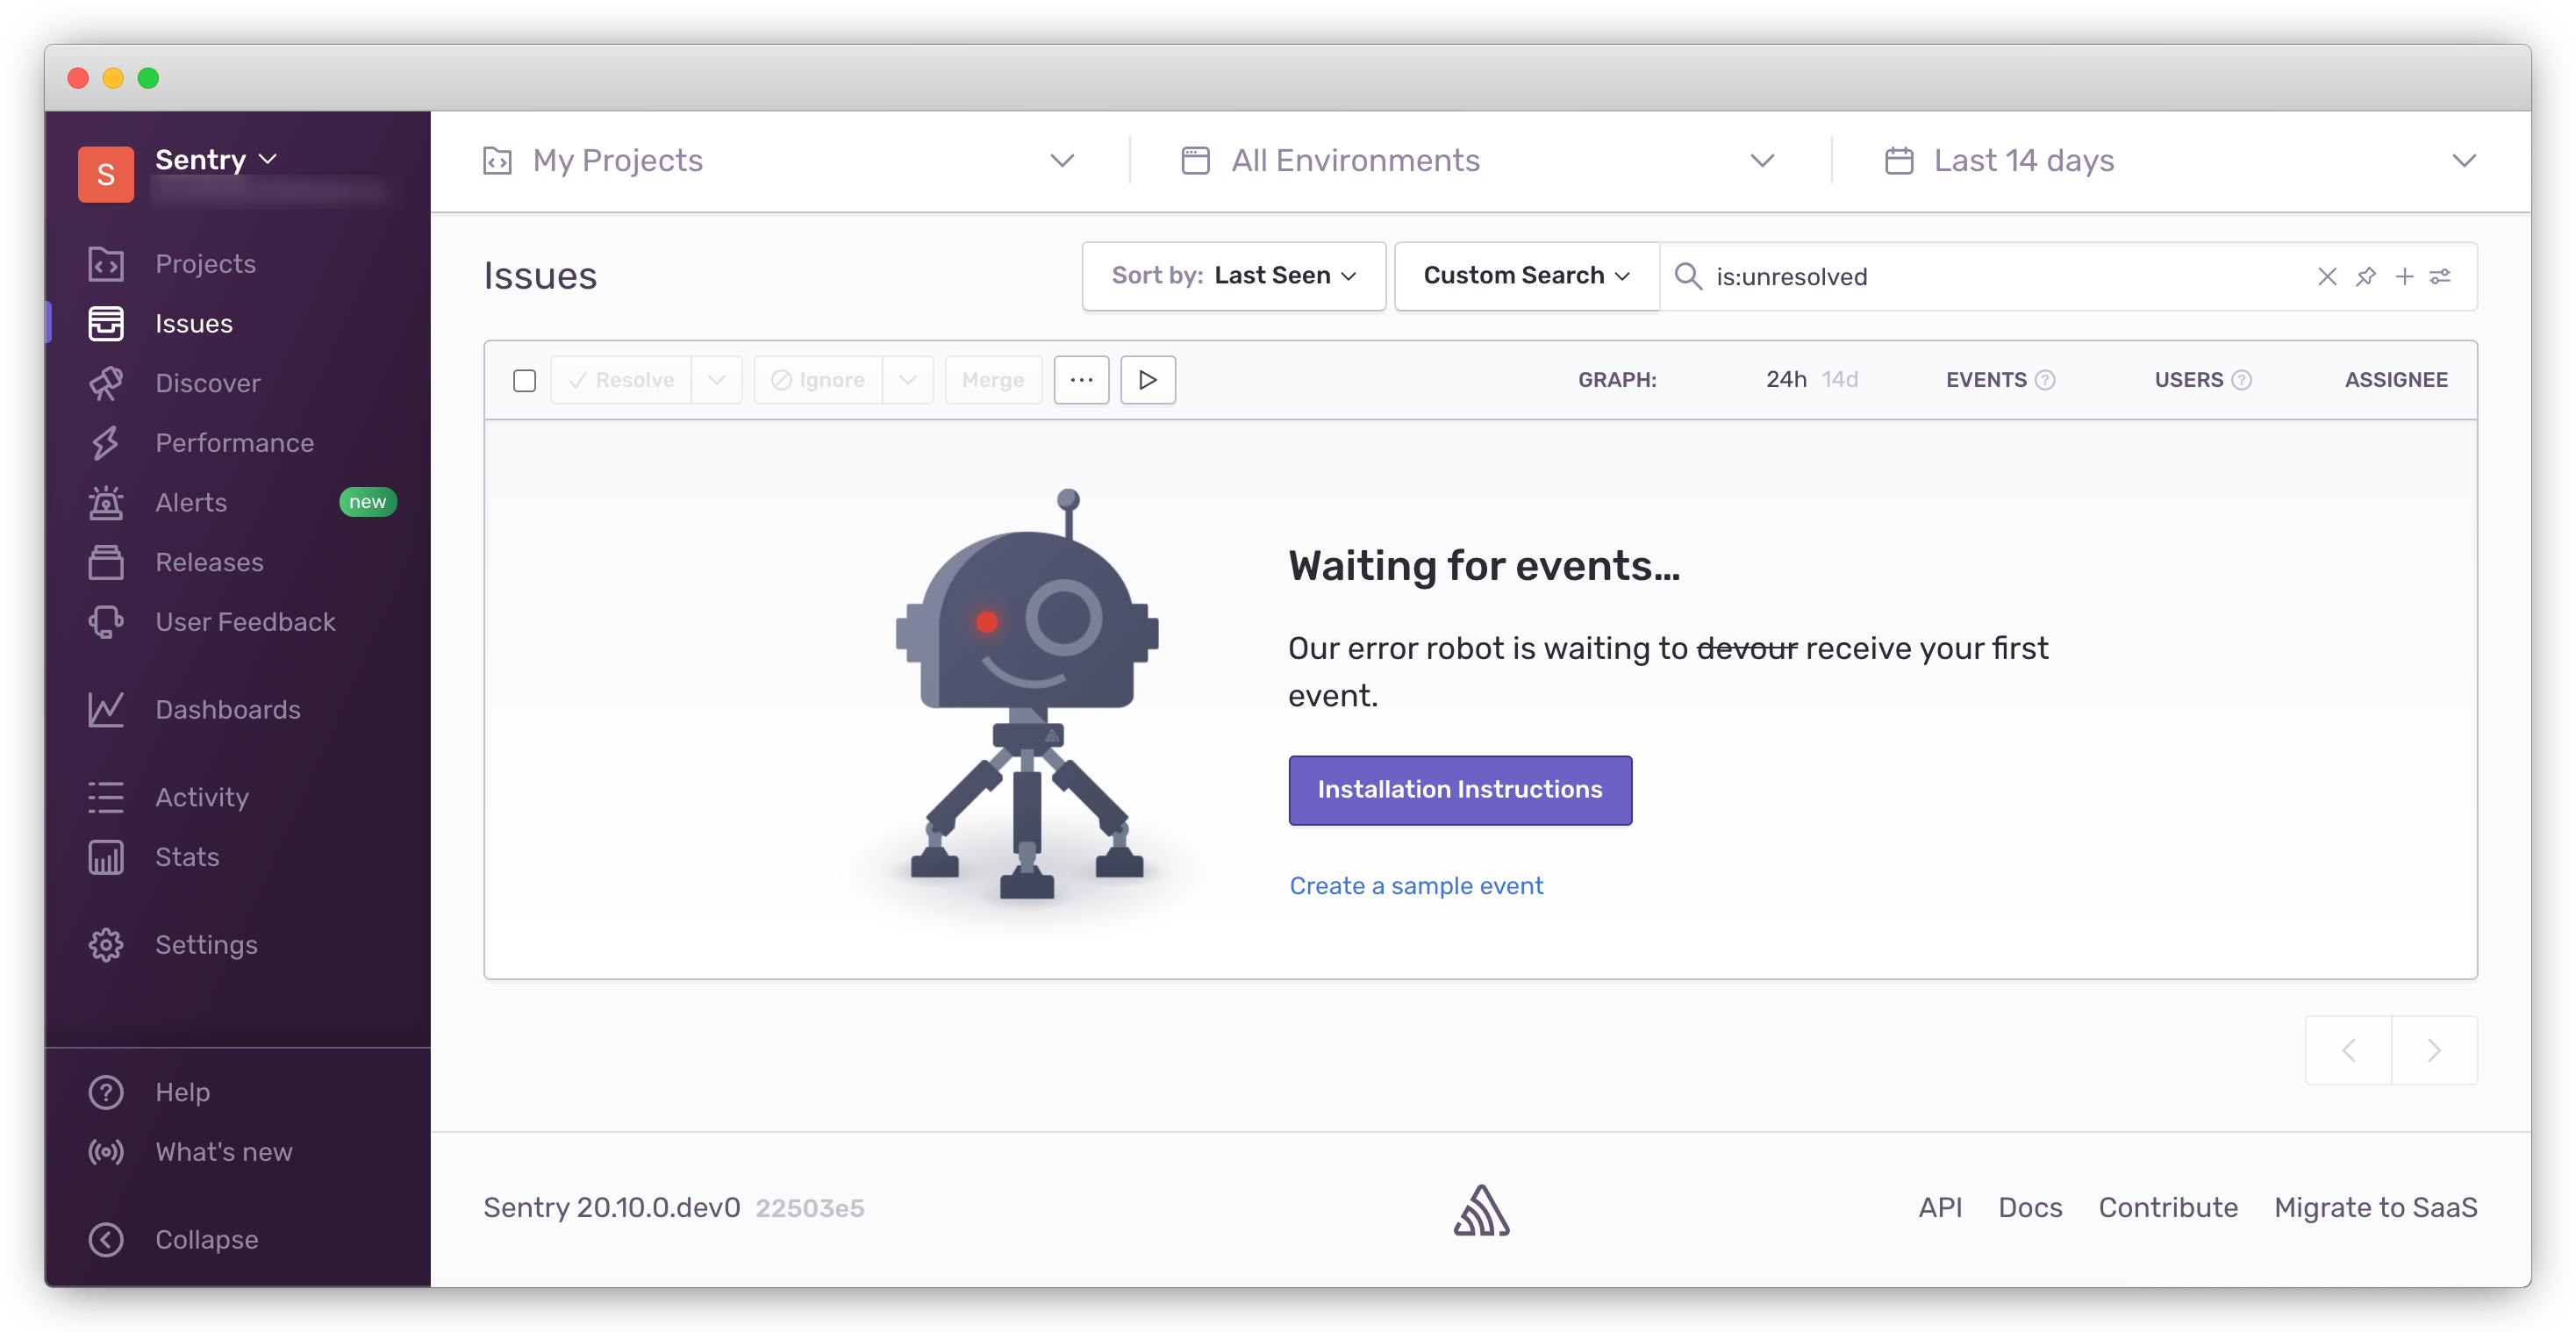The width and height of the screenshot is (2576, 1332).
Task: Click the Events help question icon
Action: 2046,380
